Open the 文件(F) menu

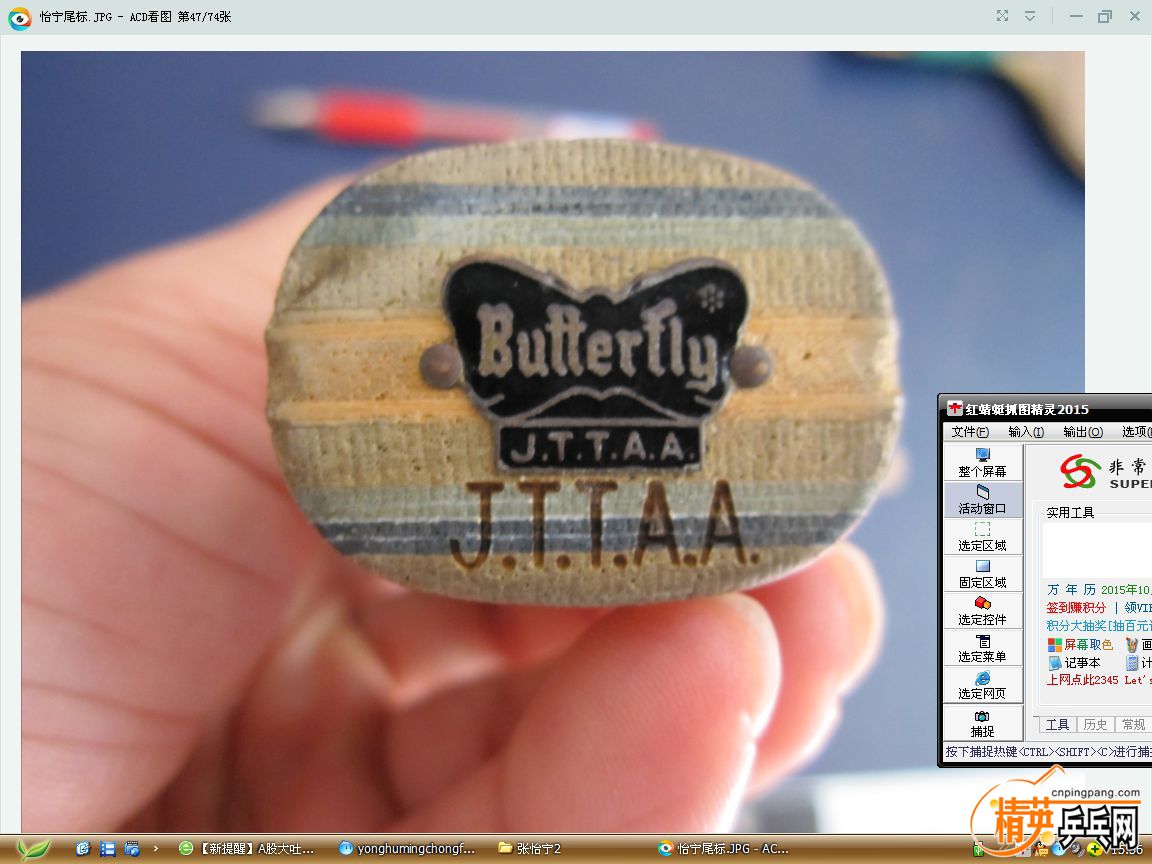point(970,431)
